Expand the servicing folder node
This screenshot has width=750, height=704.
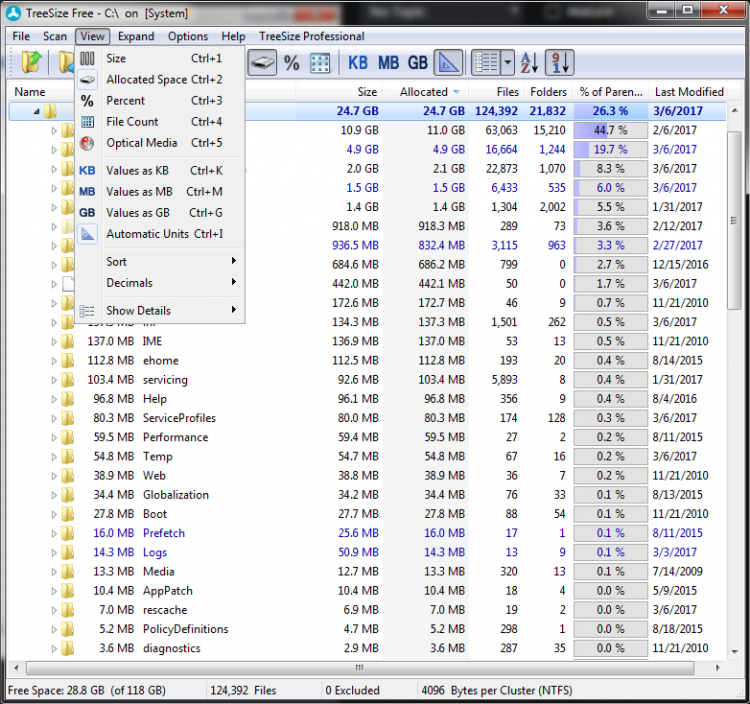[x=54, y=380]
